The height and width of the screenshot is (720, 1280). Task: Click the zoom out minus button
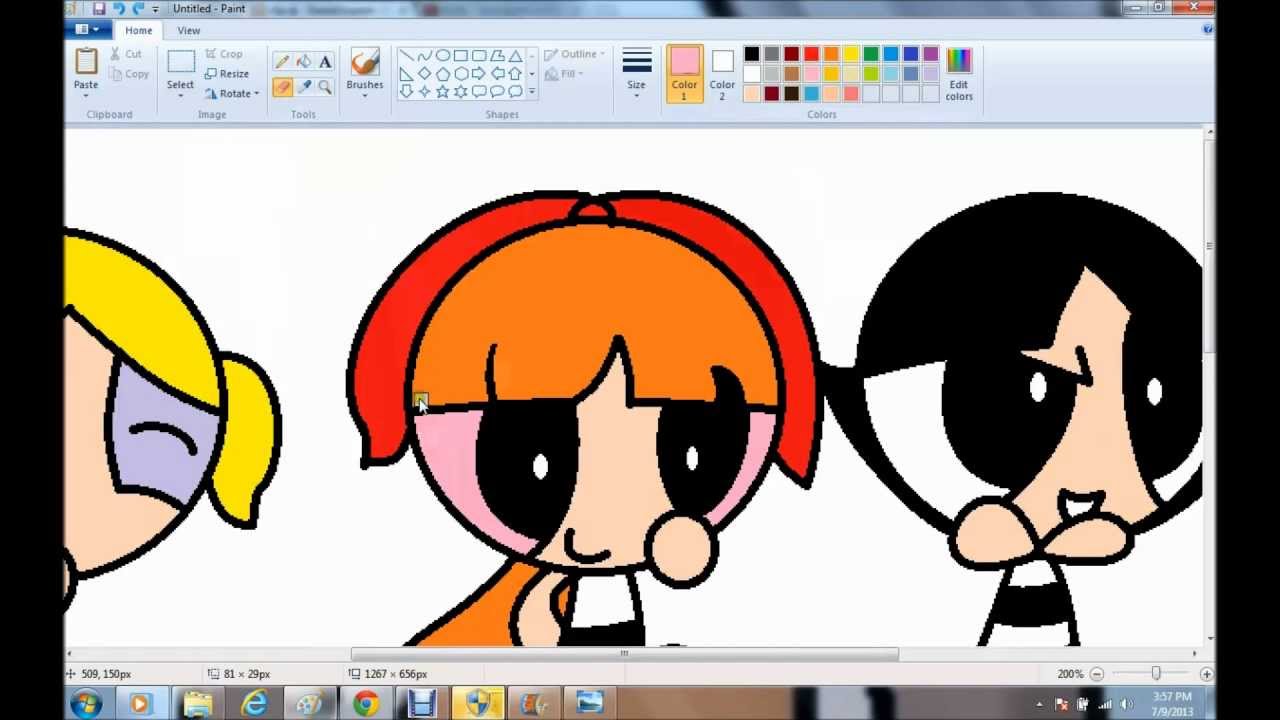pos(1097,674)
